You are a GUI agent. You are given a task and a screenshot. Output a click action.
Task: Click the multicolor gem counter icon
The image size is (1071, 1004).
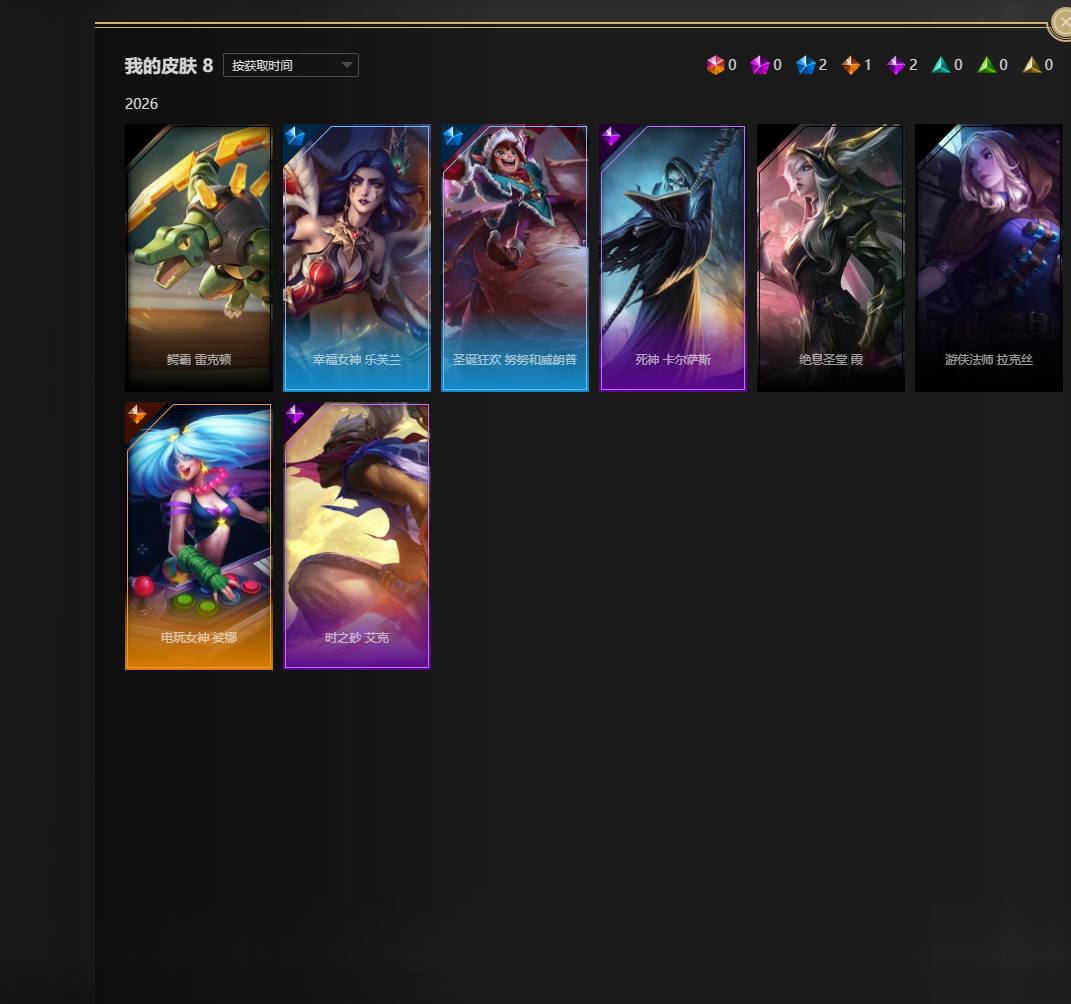tap(714, 65)
